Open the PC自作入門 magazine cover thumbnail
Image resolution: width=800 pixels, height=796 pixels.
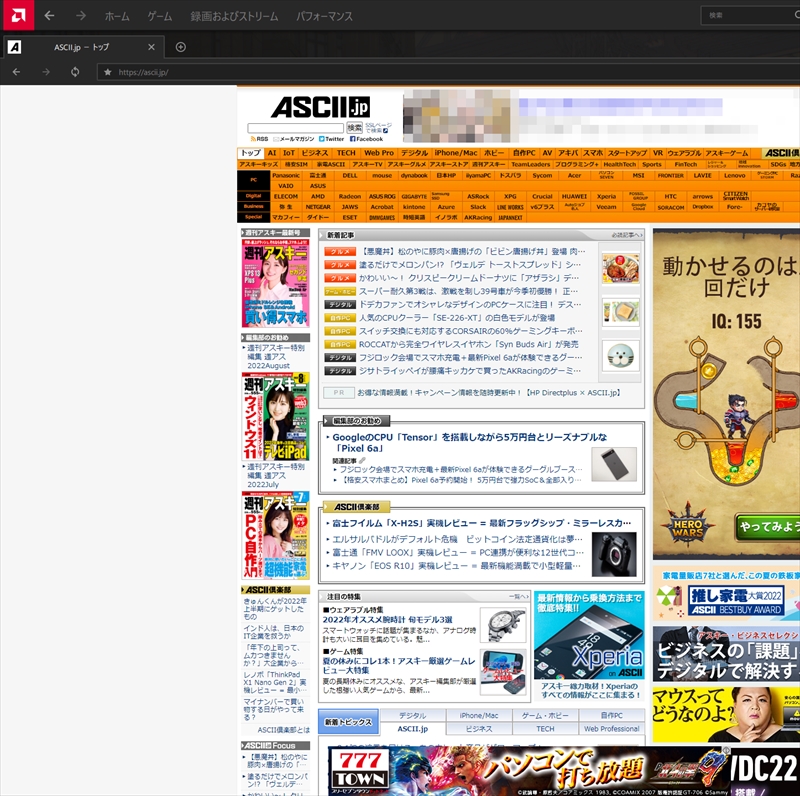coord(276,535)
